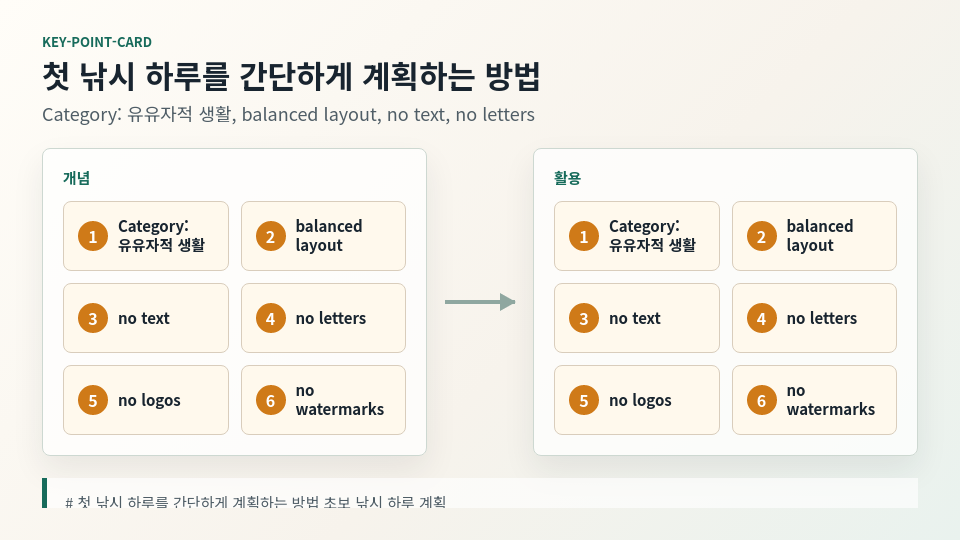Select no letters card in the 활용 panel

tap(814, 318)
